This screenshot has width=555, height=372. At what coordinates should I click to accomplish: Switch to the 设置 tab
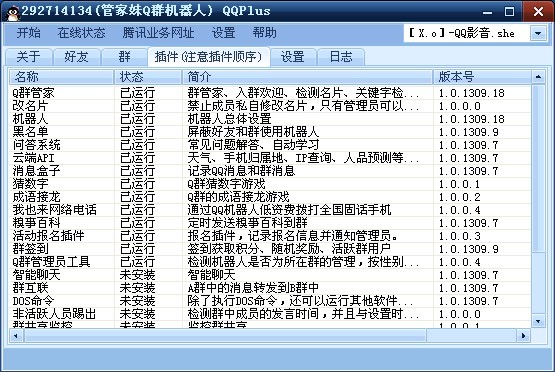click(293, 57)
